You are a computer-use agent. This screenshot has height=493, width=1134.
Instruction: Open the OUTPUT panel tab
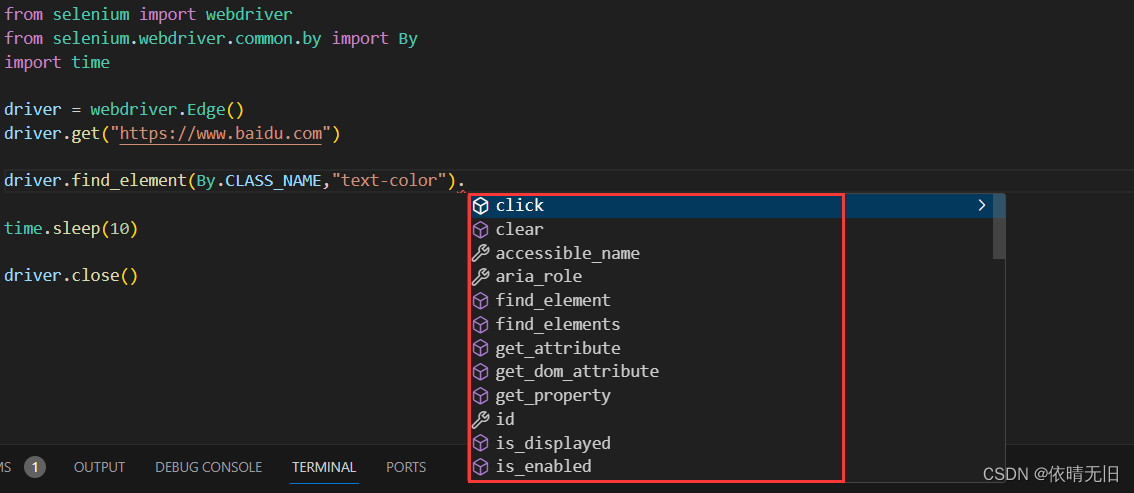coord(99,468)
